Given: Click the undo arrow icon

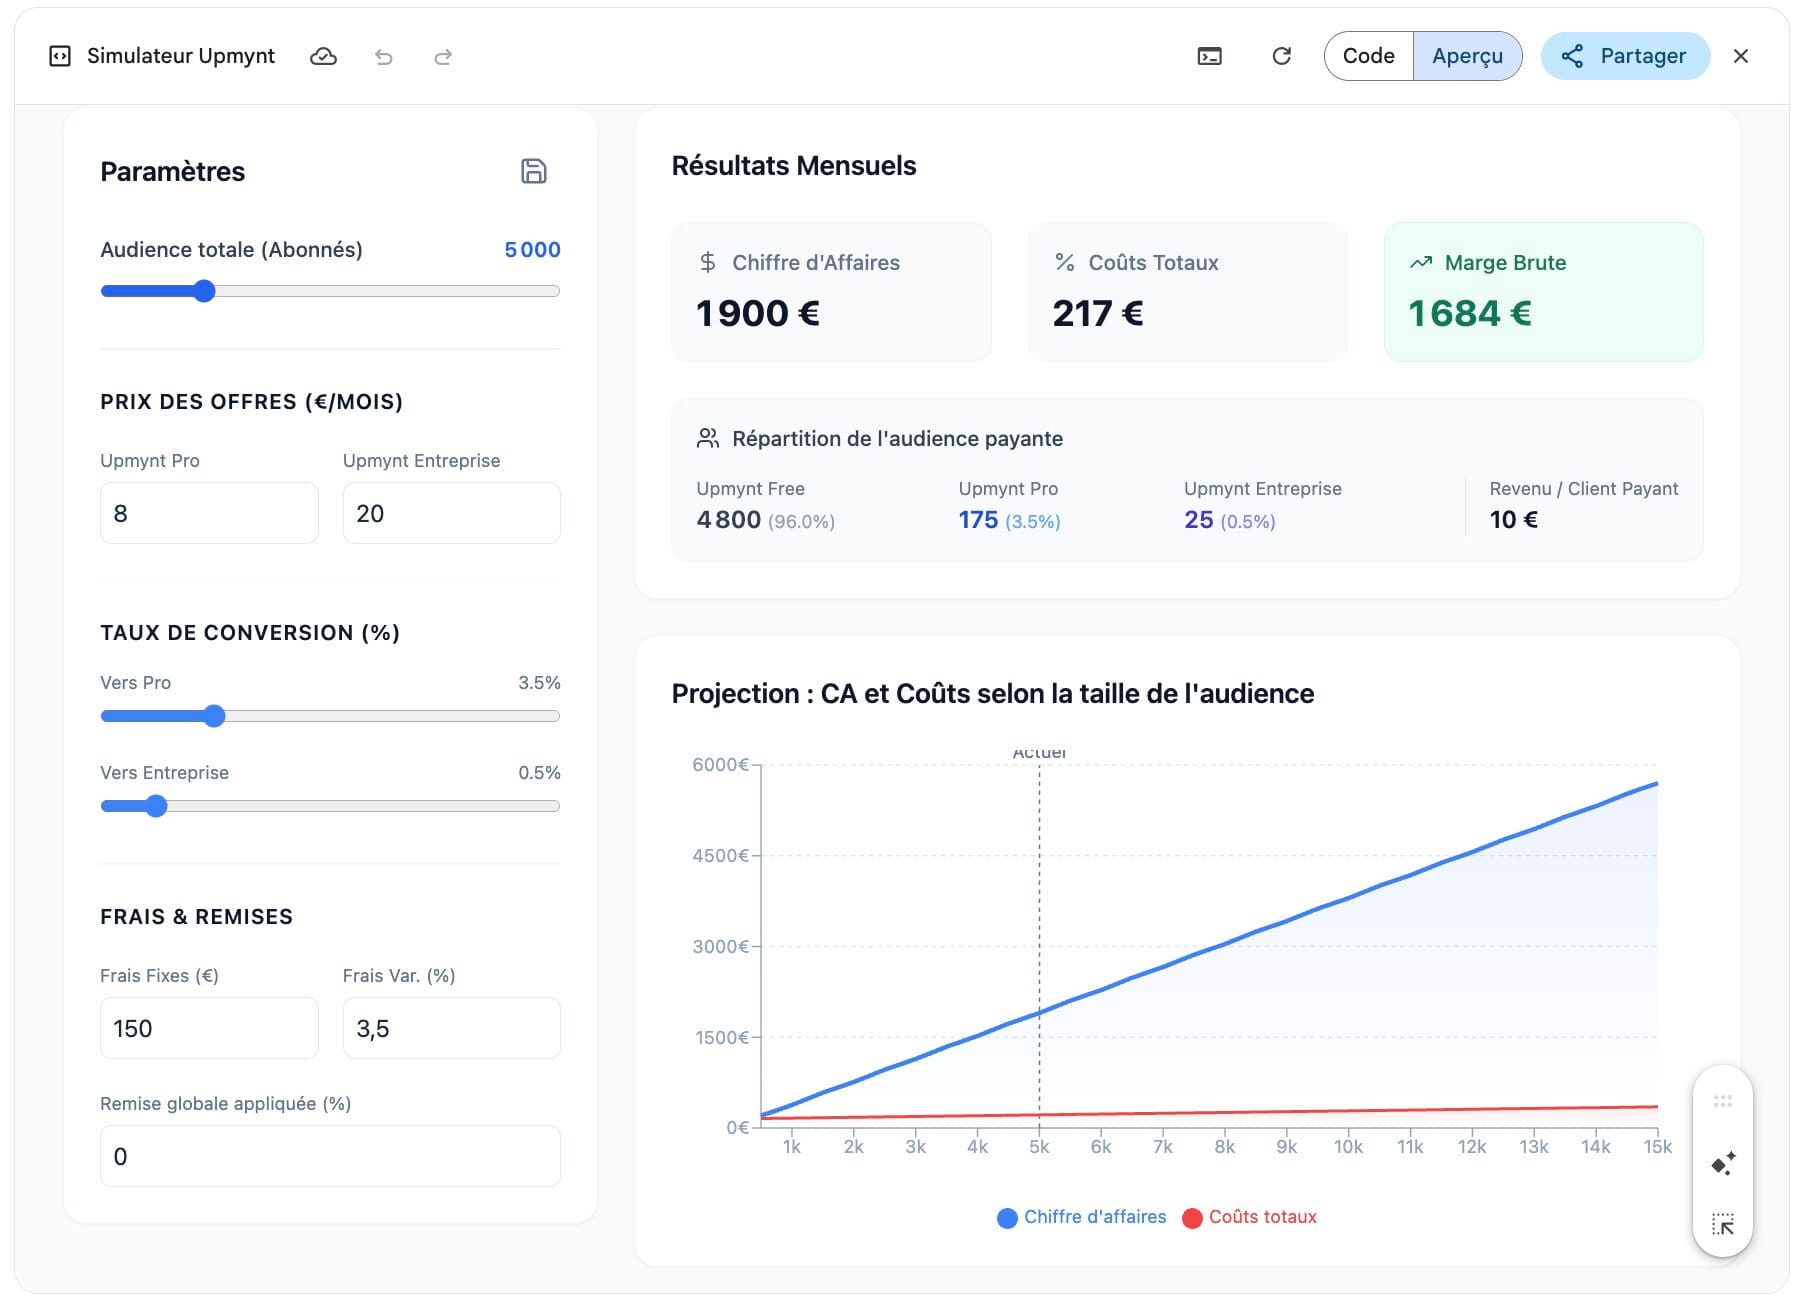Looking at the screenshot, I should [383, 57].
